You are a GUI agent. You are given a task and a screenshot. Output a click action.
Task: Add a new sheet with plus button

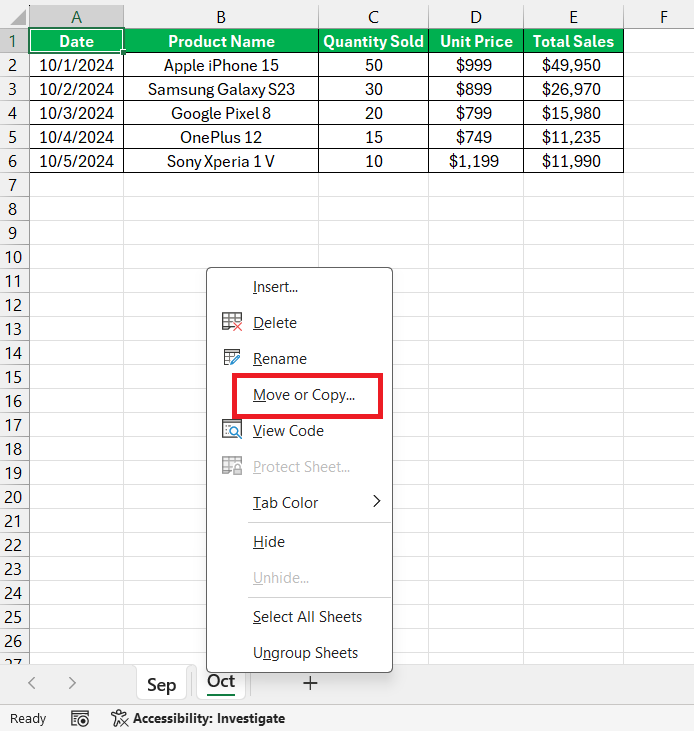(x=310, y=683)
